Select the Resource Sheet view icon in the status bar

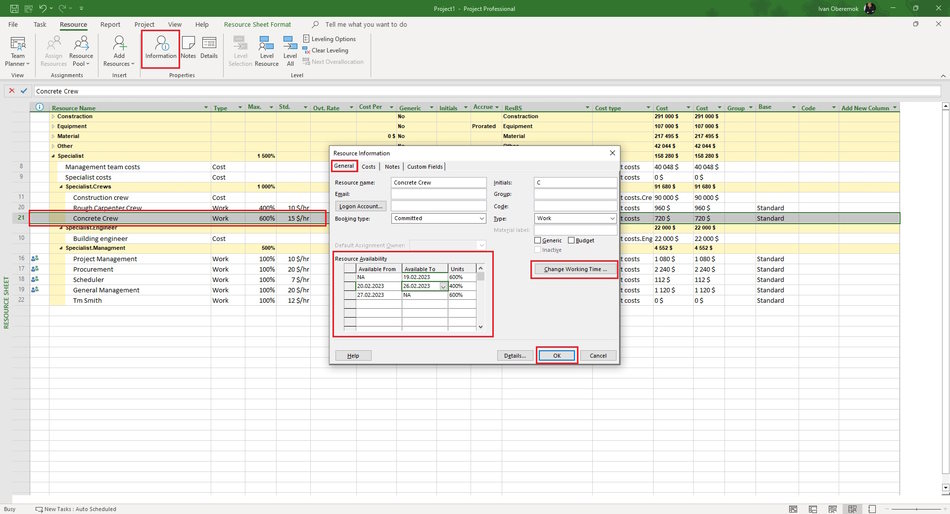click(x=852, y=509)
